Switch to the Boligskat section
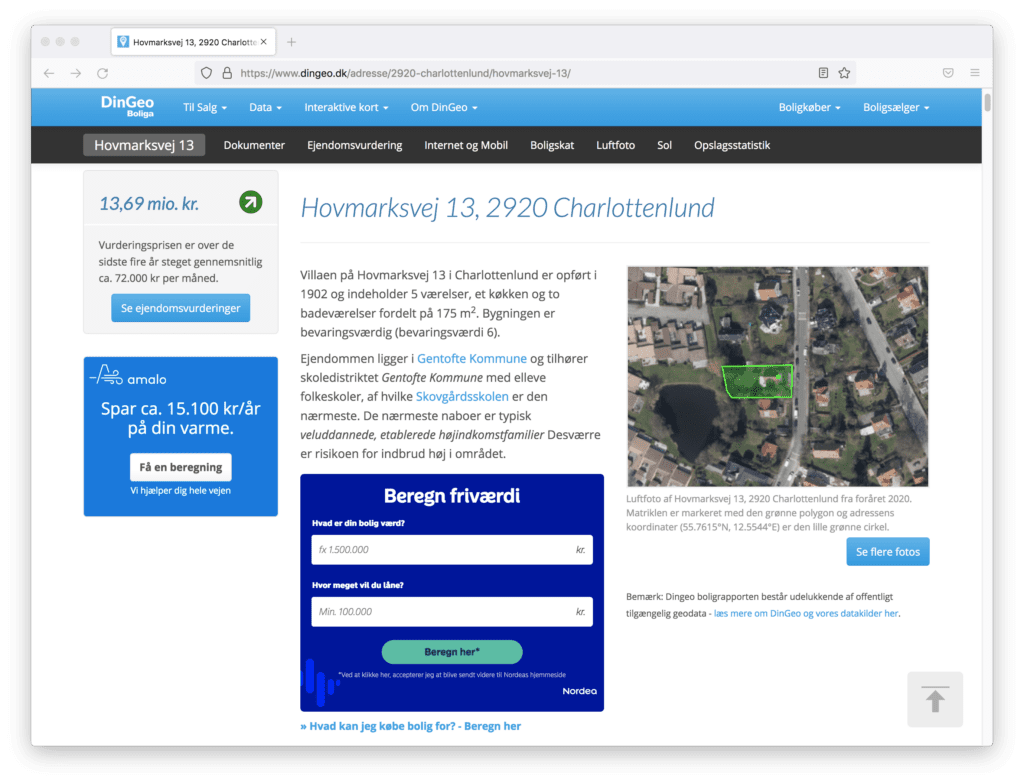 [552, 145]
